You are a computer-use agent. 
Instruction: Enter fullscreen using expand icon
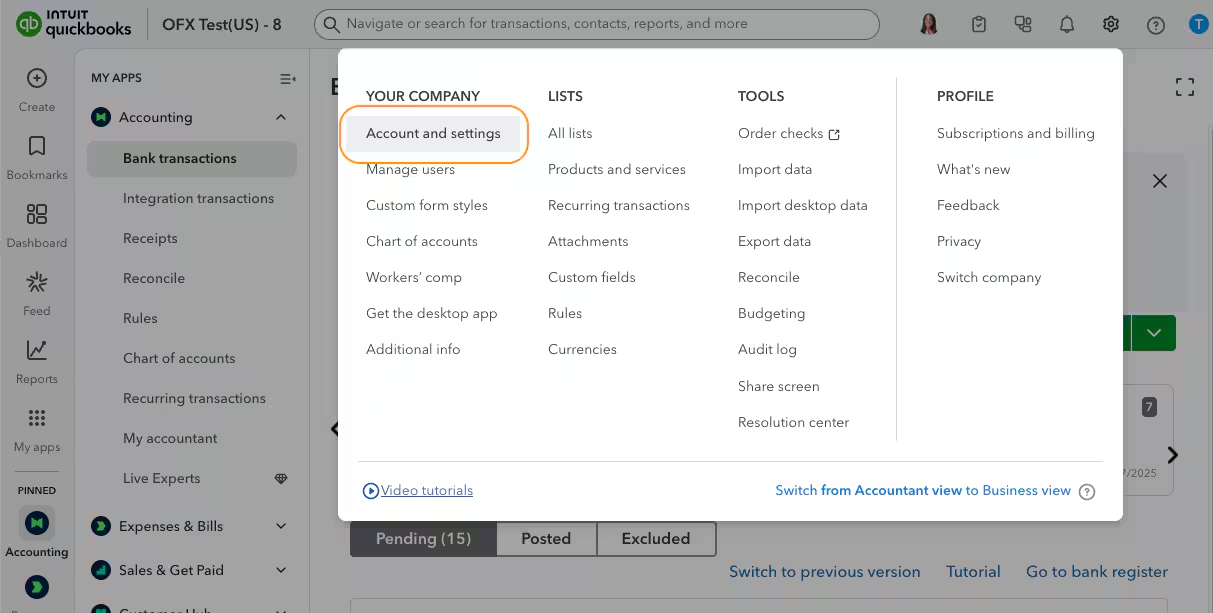coord(1185,87)
